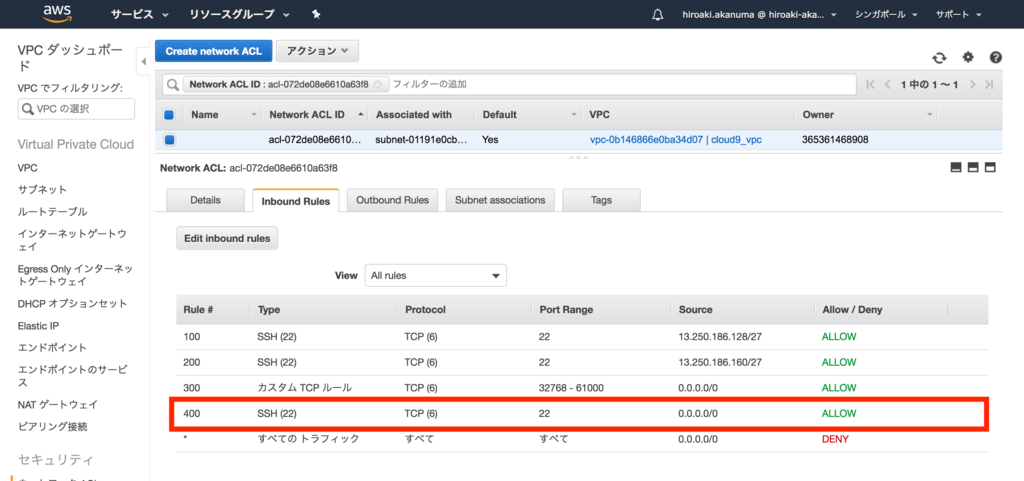This screenshot has width=1024, height=481.
Task: Open インターネットゲートウェイ in the sidebar
Action: point(72,240)
